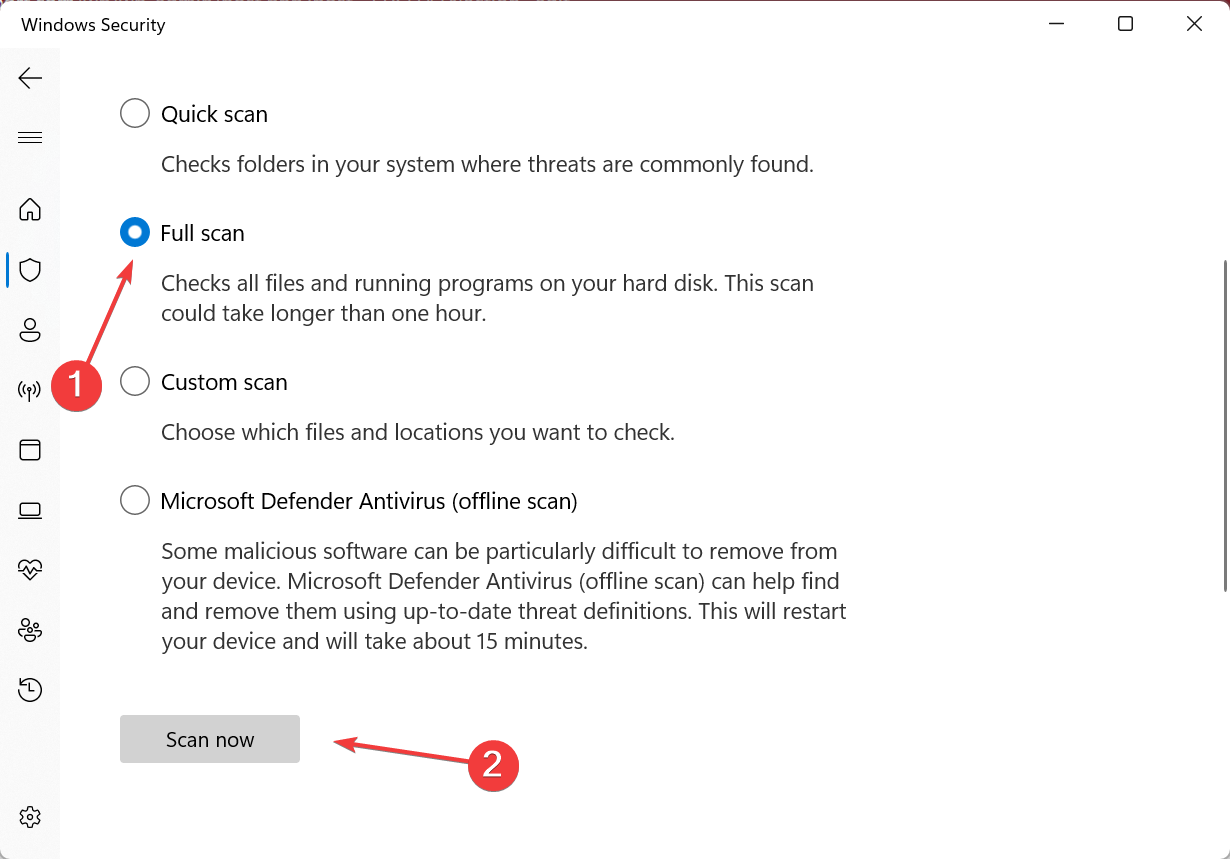The height and width of the screenshot is (859, 1230).
Task: Expand the navigation hamburger menu
Action: coord(30,137)
